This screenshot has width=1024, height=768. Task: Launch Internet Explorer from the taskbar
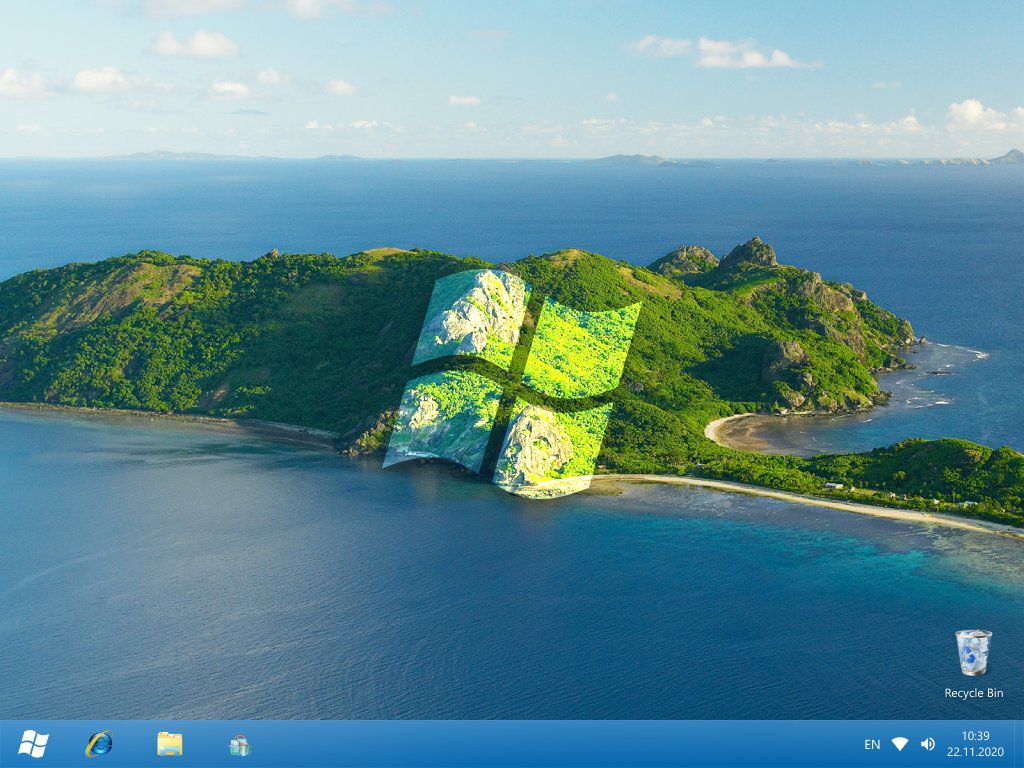point(99,744)
